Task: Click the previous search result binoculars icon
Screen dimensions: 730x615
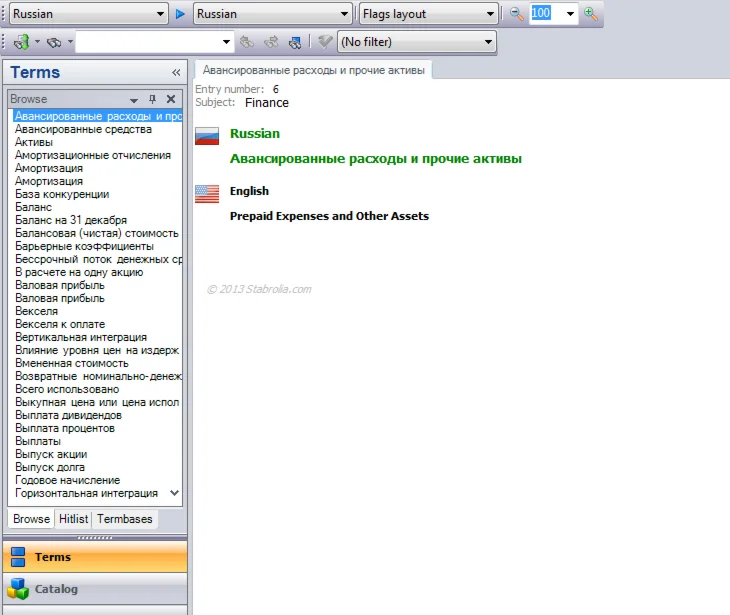Action: (246, 42)
